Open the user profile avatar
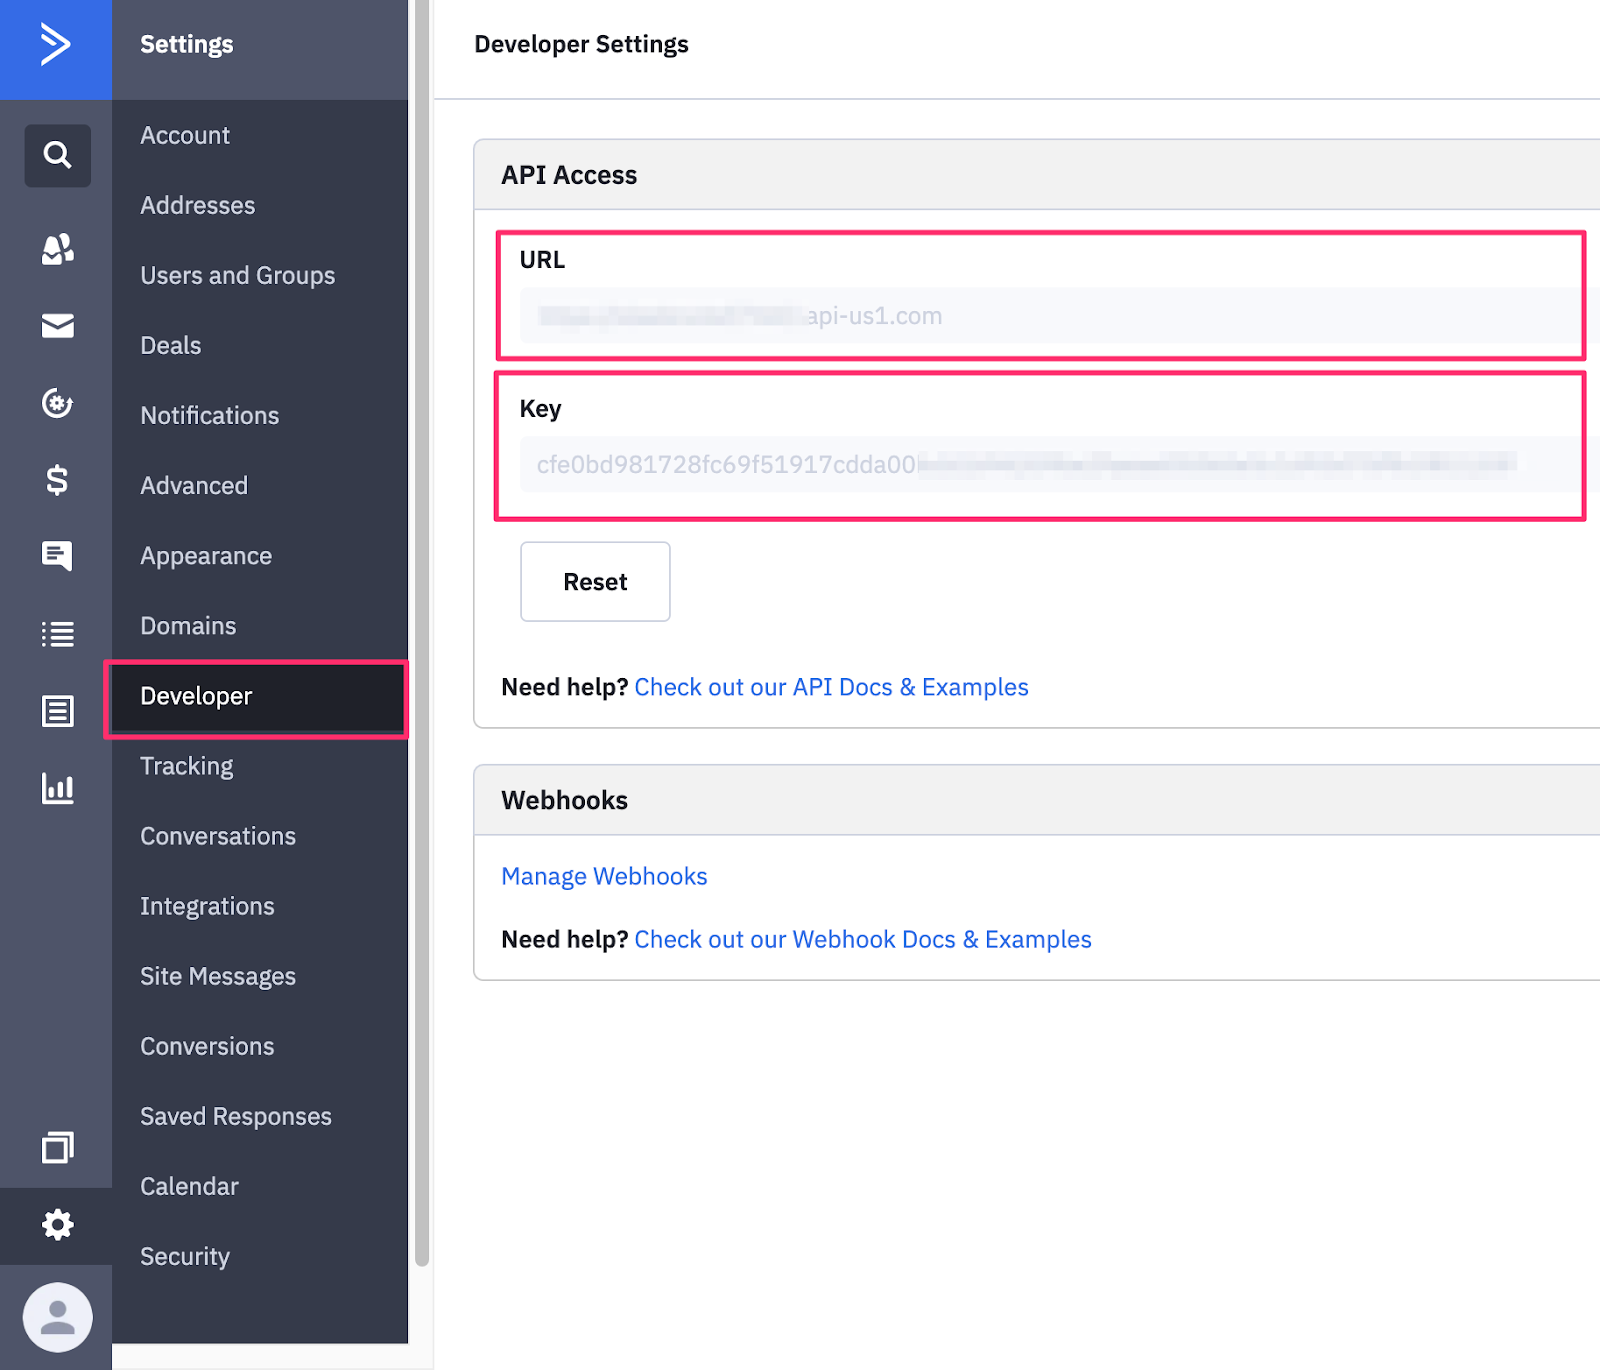1600x1370 pixels. (57, 1317)
